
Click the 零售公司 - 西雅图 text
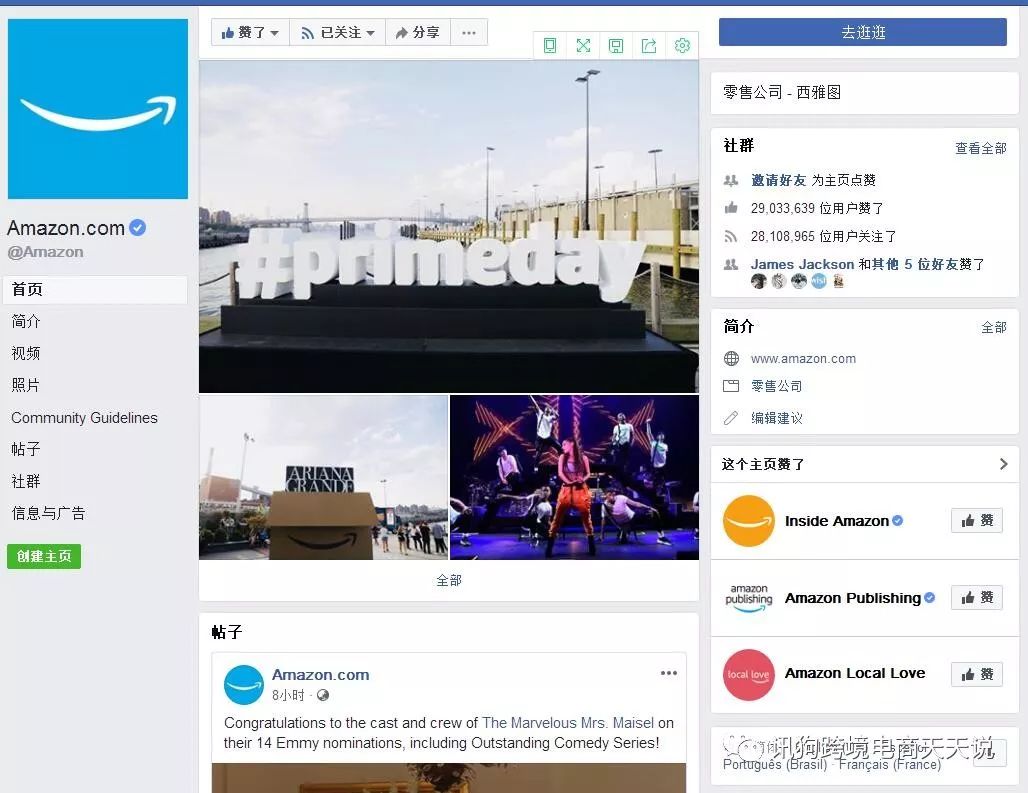781,92
